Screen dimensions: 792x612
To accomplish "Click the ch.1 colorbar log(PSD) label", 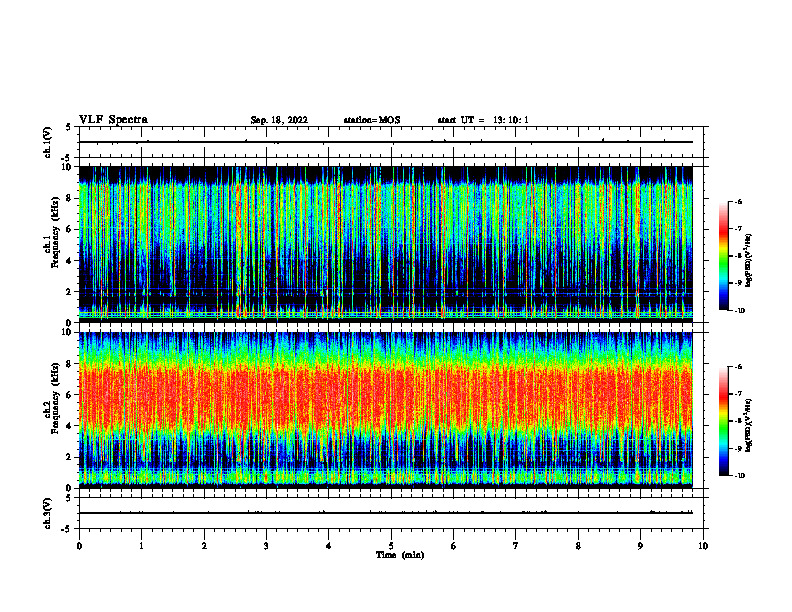I will pyautogui.click(x=748, y=260).
